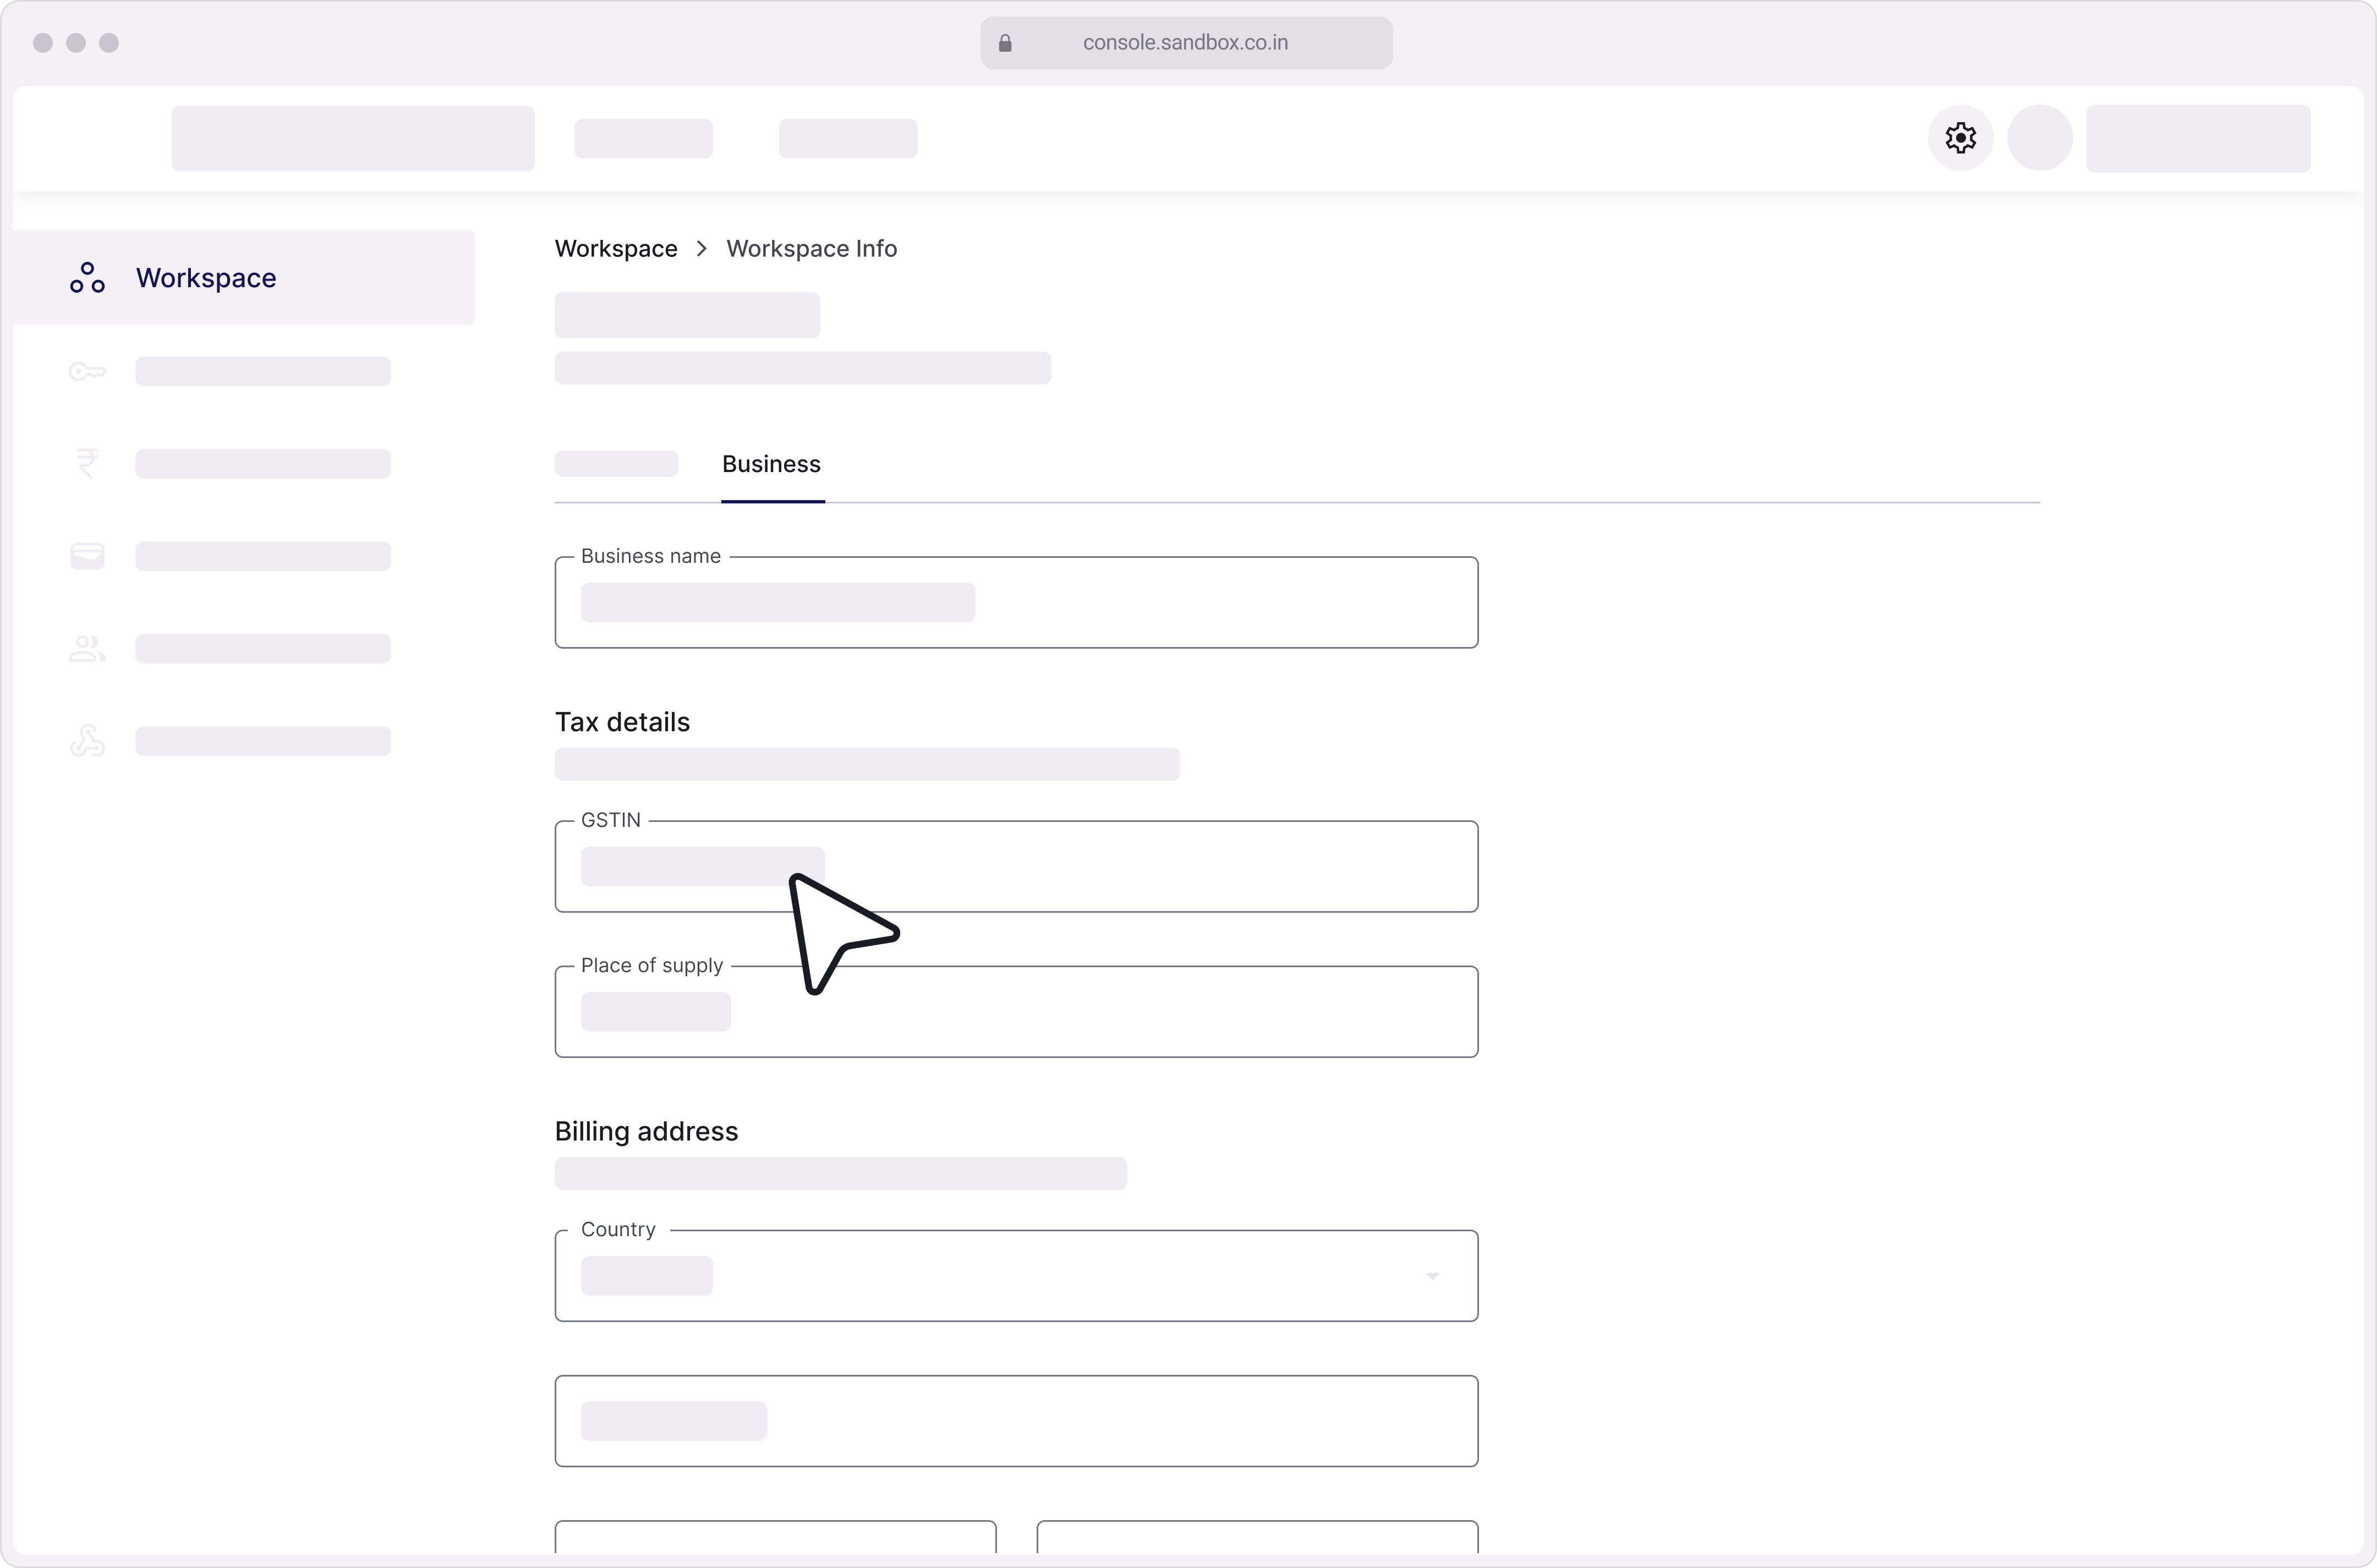Open the rupee icon sidebar item
Viewport: 2377px width, 1568px height.
pos(87,463)
